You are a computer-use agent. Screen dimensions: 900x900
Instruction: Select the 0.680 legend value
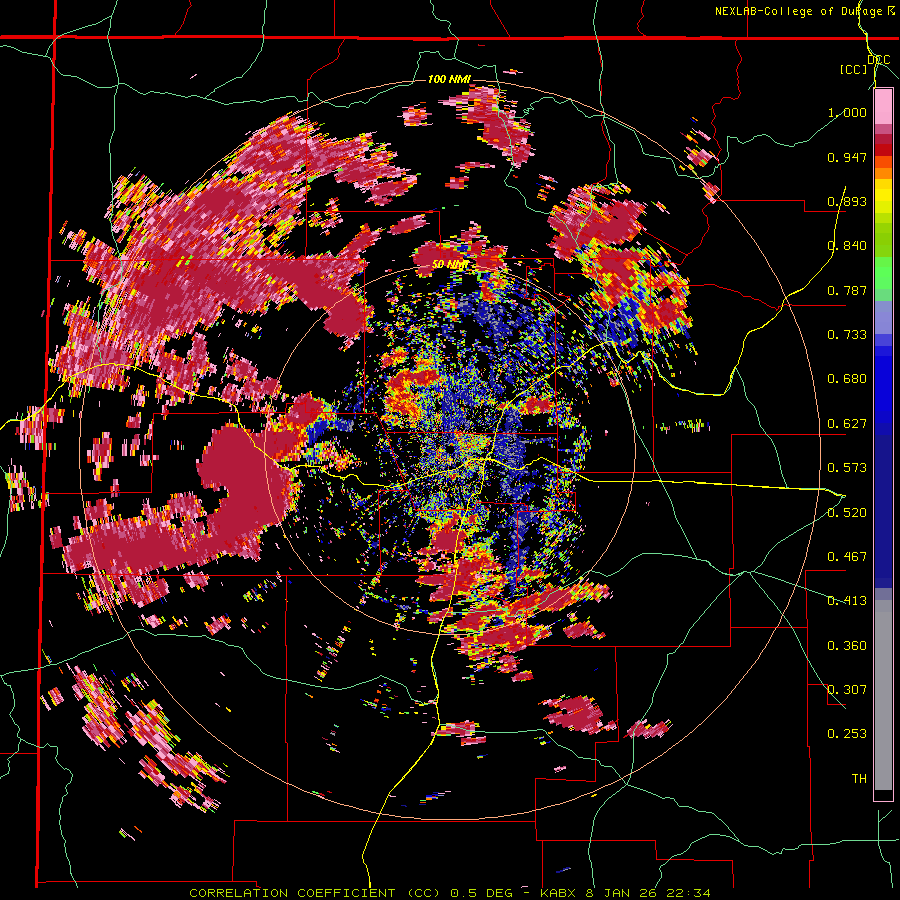tap(847, 379)
